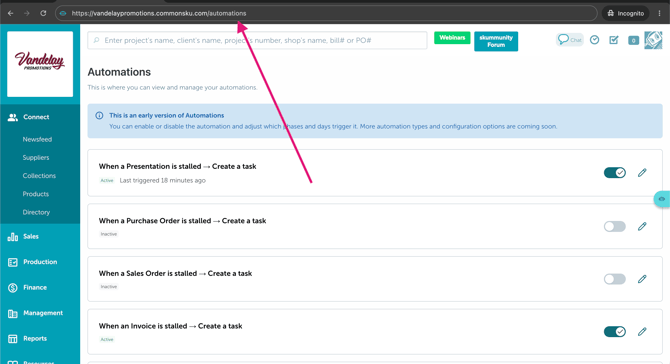Go to Suppliers

click(36, 158)
